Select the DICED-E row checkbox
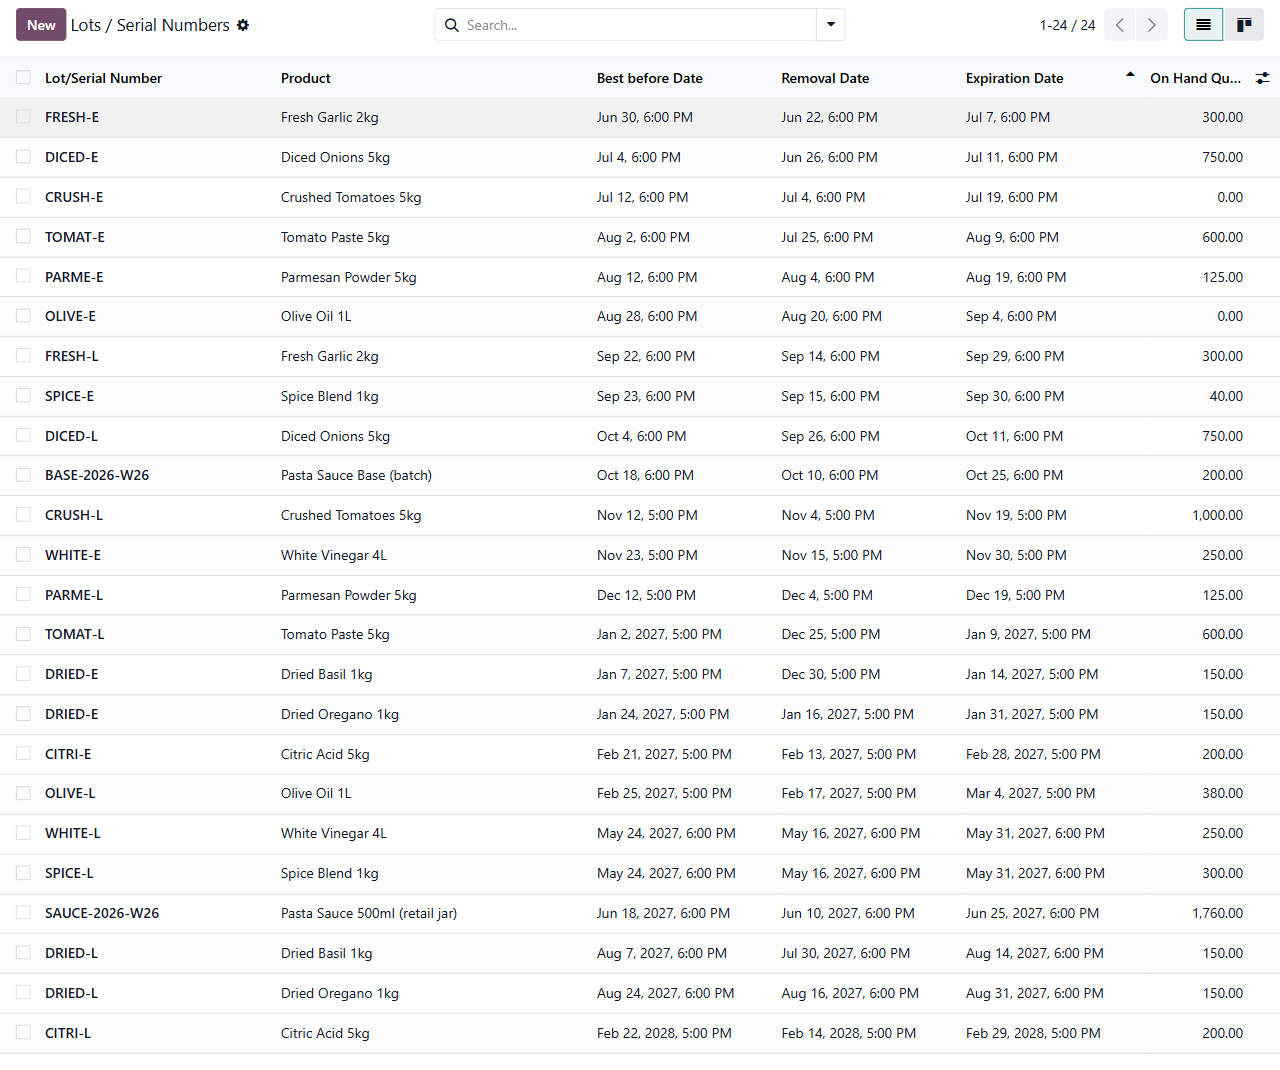This screenshot has width=1280, height=1070. pos(23,157)
